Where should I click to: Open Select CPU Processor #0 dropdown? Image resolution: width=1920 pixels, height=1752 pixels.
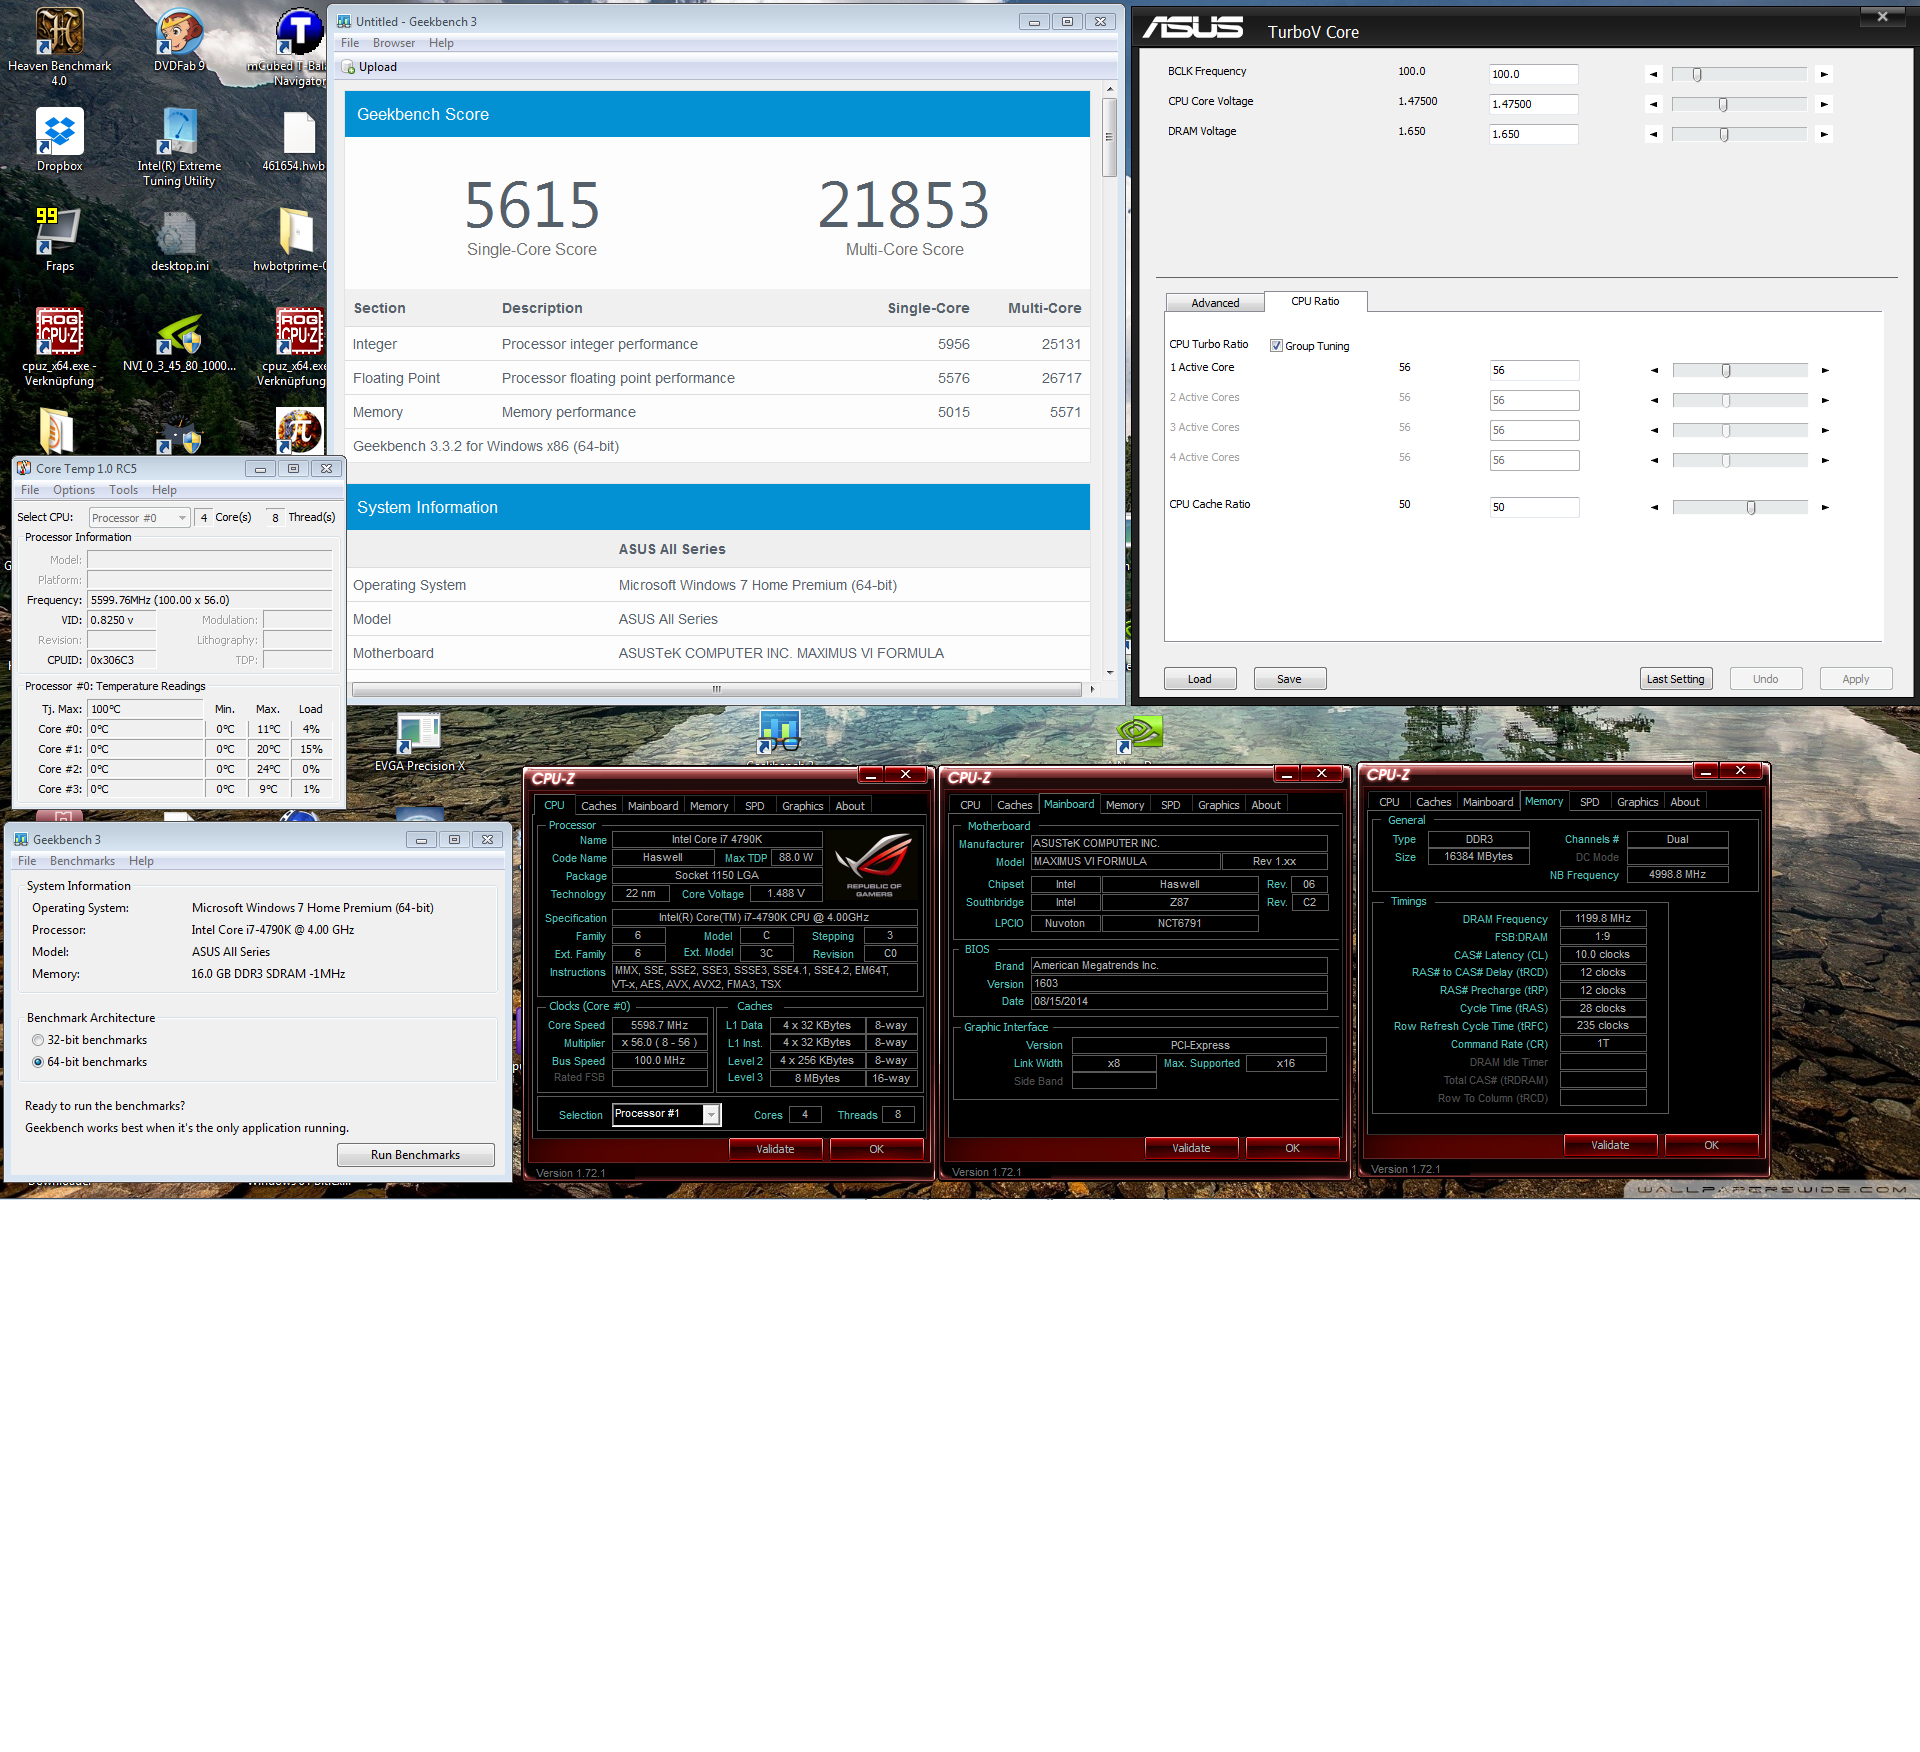pyautogui.click(x=139, y=518)
